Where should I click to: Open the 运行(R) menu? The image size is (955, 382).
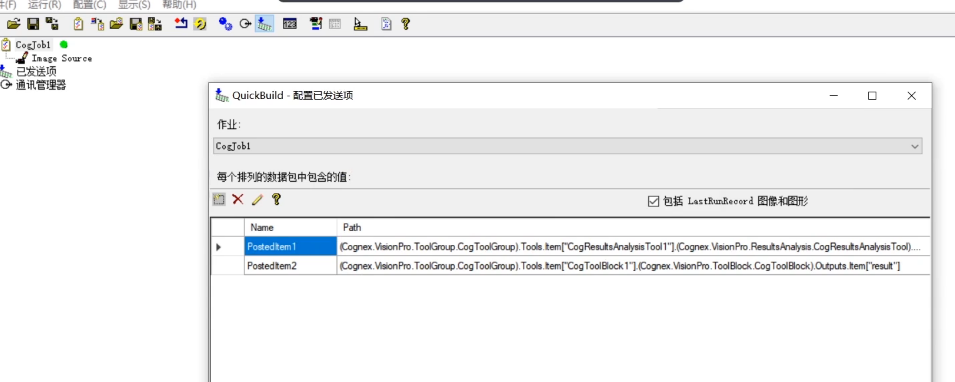coord(44,5)
